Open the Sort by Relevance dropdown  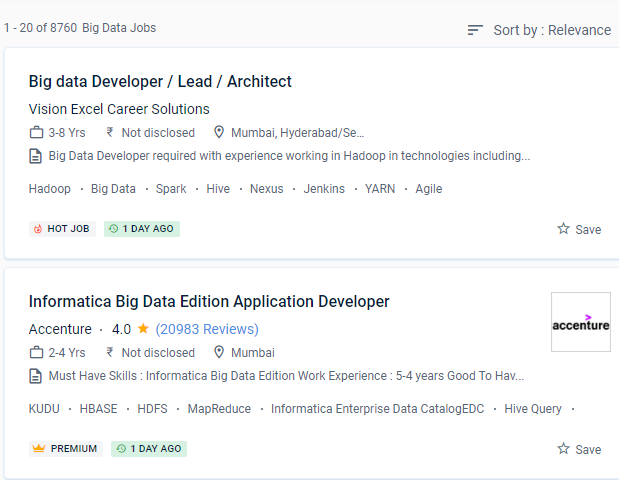(551, 30)
